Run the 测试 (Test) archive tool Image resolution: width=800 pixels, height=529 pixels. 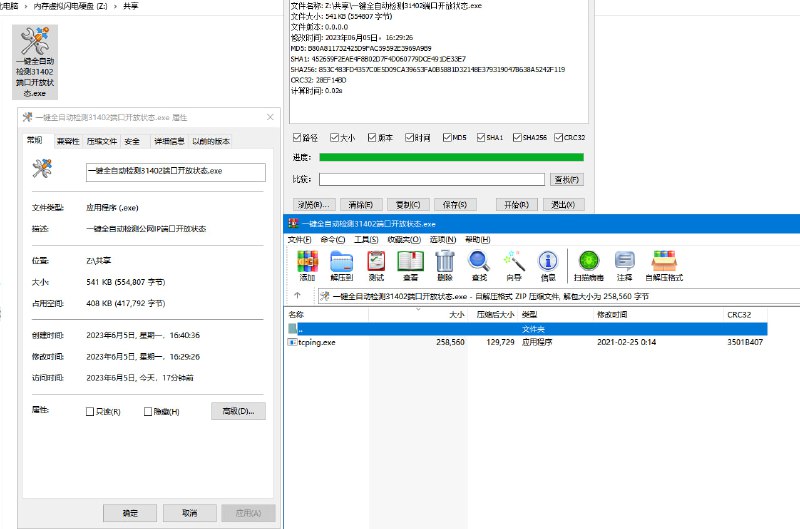[376, 264]
